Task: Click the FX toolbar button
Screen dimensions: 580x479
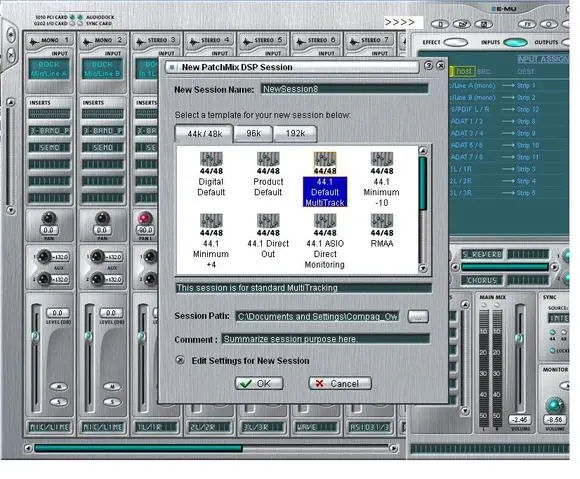Action: click(527, 24)
